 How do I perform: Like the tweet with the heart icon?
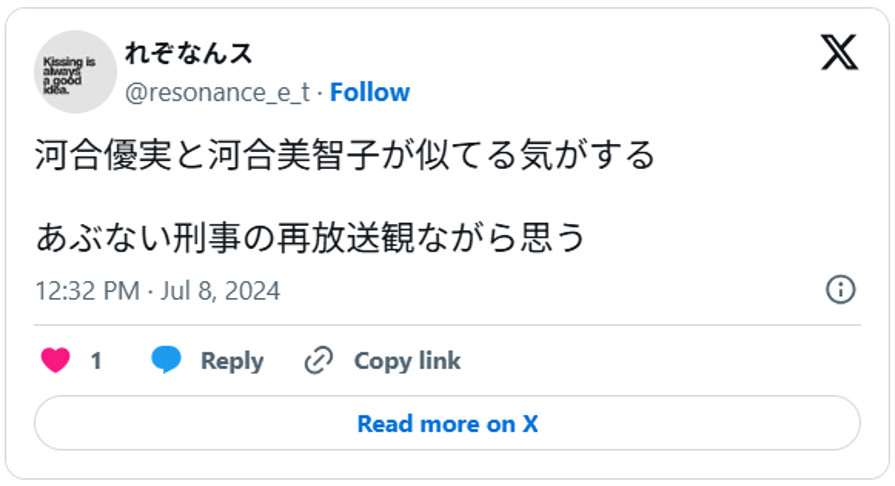[55, 361]
